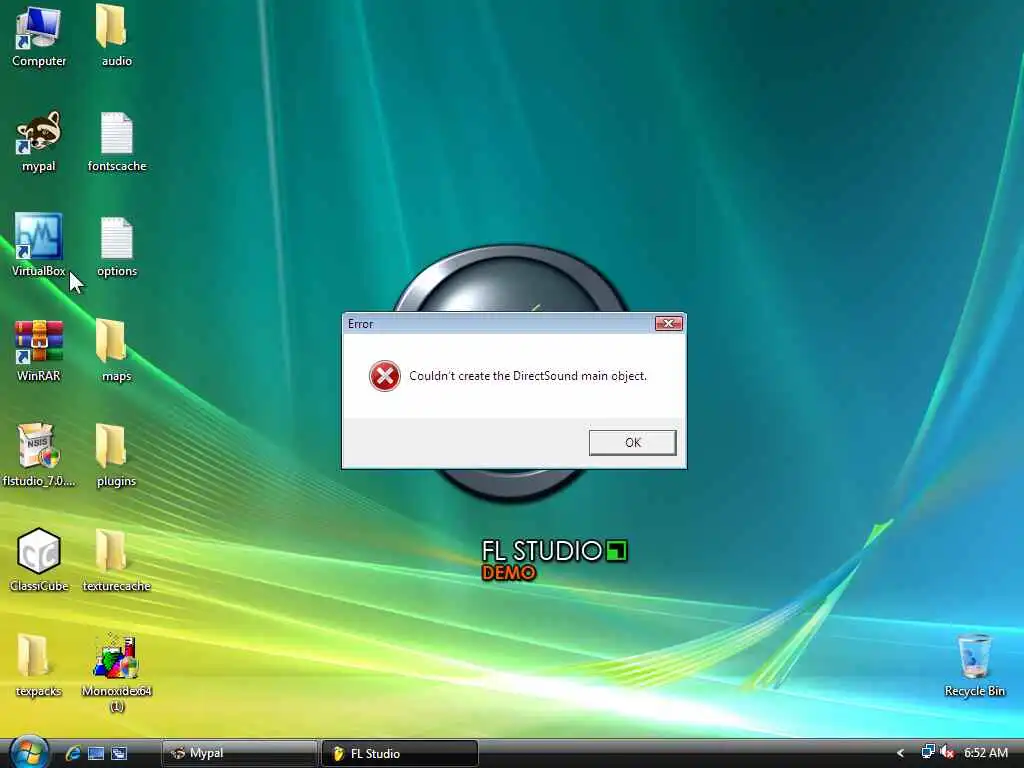1024x768 pixels.
Task: Click OK in the Error dialog
Action: [x=632, y=442]
